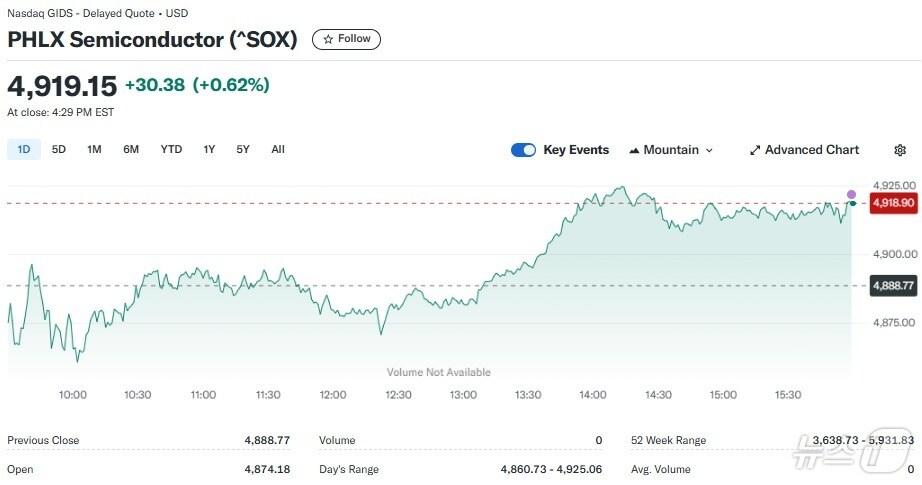Image resolution: width=922 pixels, height=485 pixels.
Task: Switch to the 5D range tab
Action: click(59, 149)
